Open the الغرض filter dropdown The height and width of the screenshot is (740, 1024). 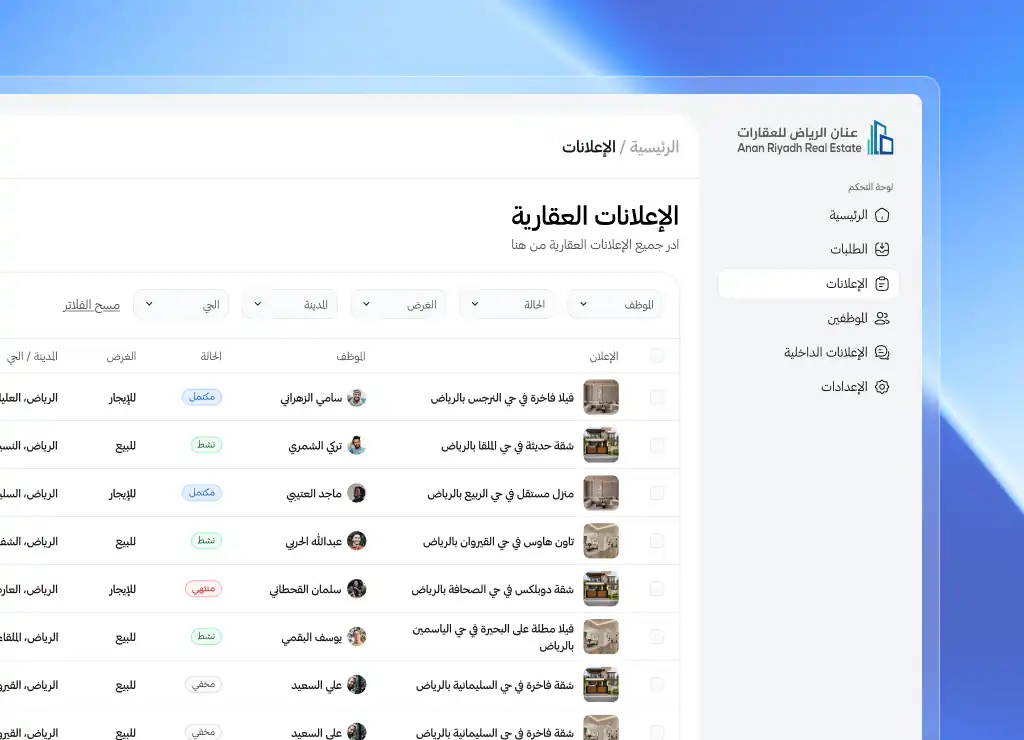coord(398,304)
